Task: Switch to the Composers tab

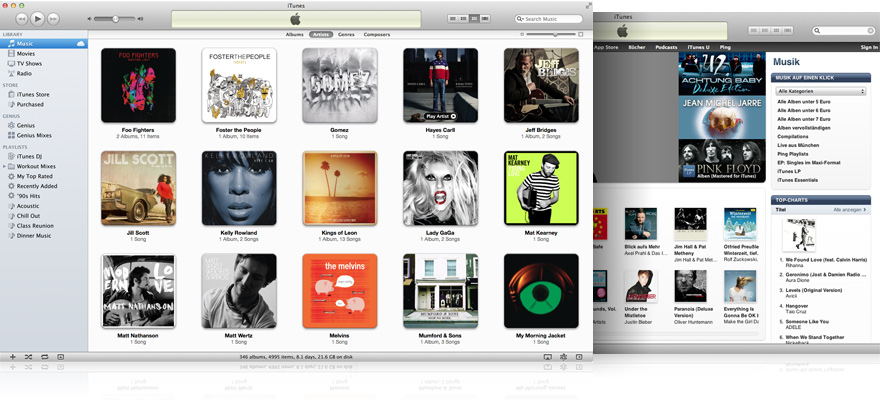Action: tap(377, 34)
